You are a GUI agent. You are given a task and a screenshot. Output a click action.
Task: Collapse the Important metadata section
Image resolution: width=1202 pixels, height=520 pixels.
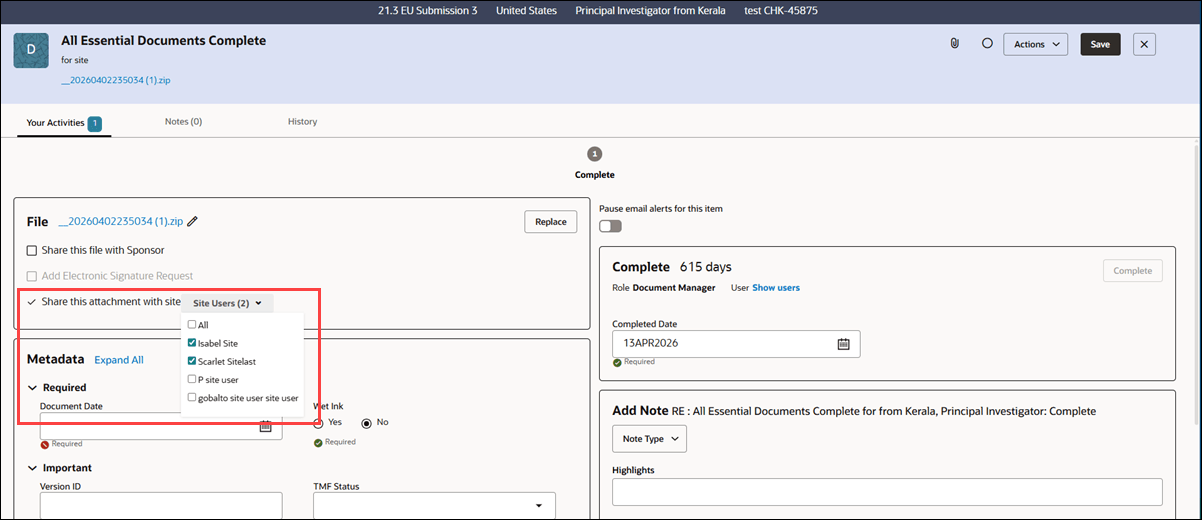[32, 468]
